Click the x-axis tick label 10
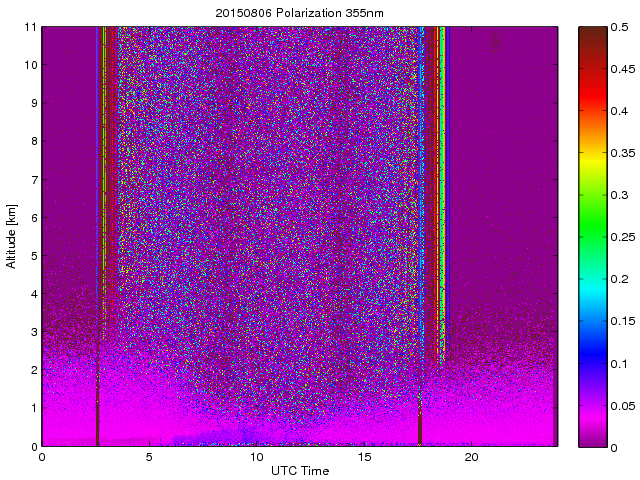 [x=256, y=457]
